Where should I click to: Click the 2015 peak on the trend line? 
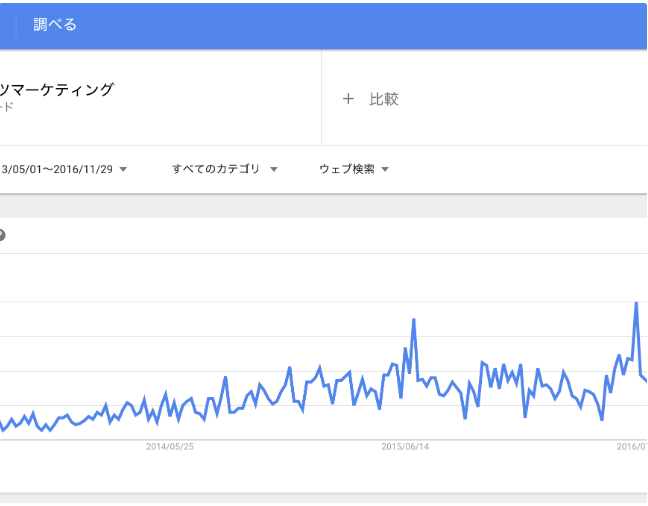tap(414, 320)
